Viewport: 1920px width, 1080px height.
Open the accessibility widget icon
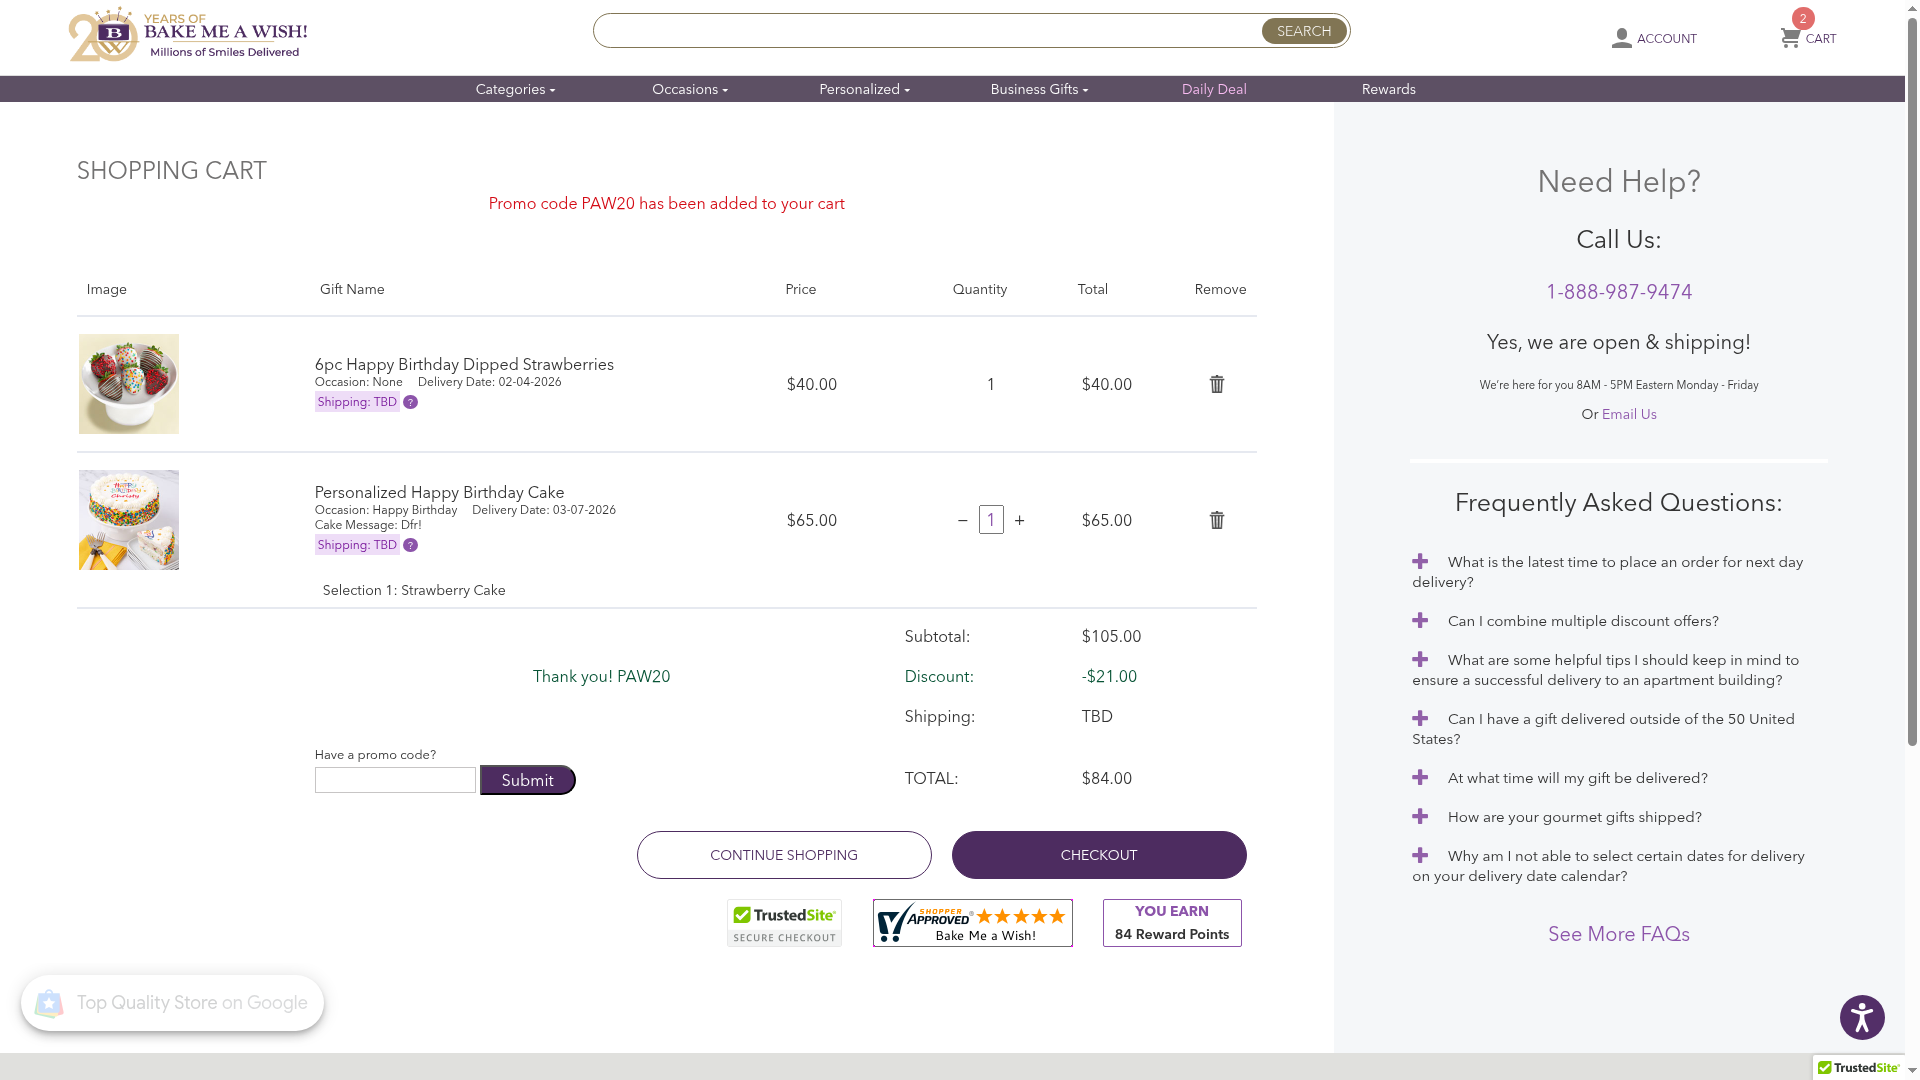(x=1861, y=1017)
